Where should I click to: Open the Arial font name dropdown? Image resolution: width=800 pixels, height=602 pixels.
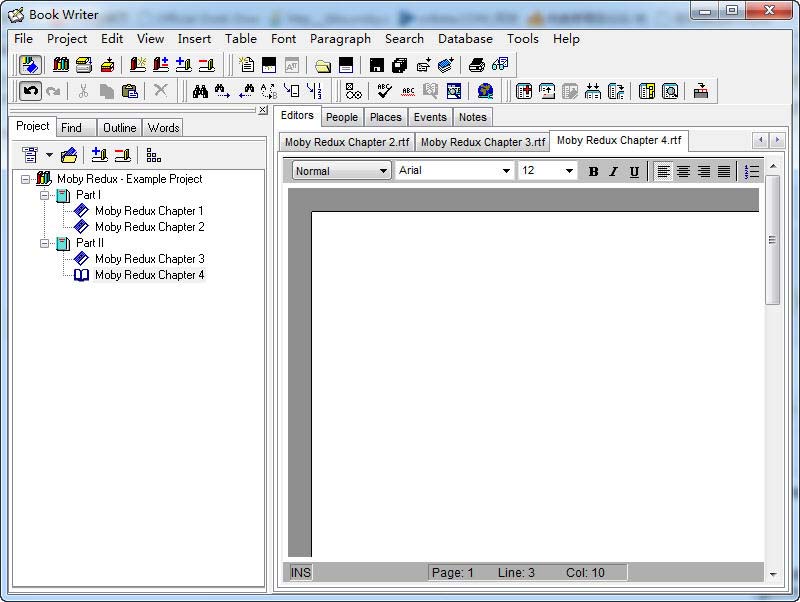click(455, 171)
